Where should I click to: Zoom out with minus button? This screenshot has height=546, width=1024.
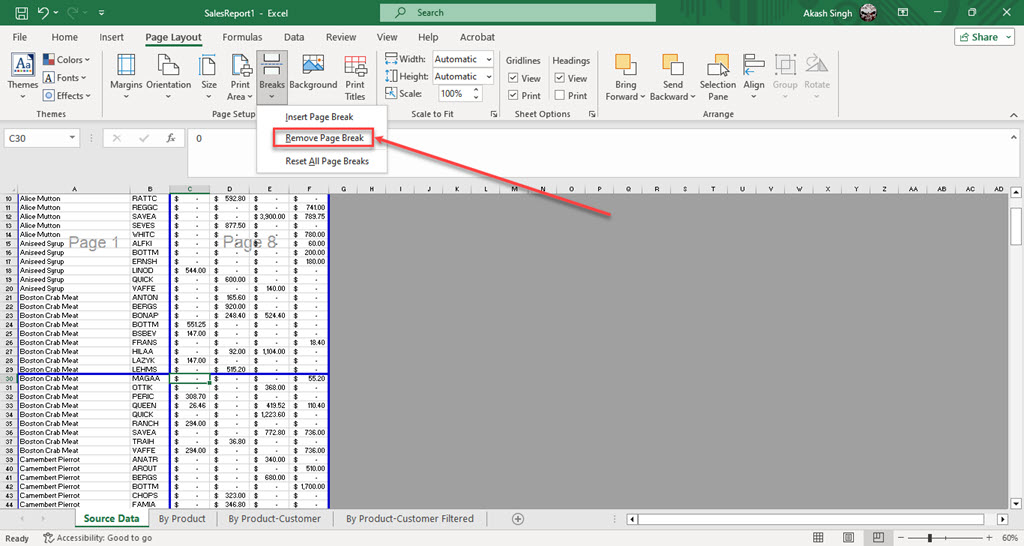click(x=901, y=538)
